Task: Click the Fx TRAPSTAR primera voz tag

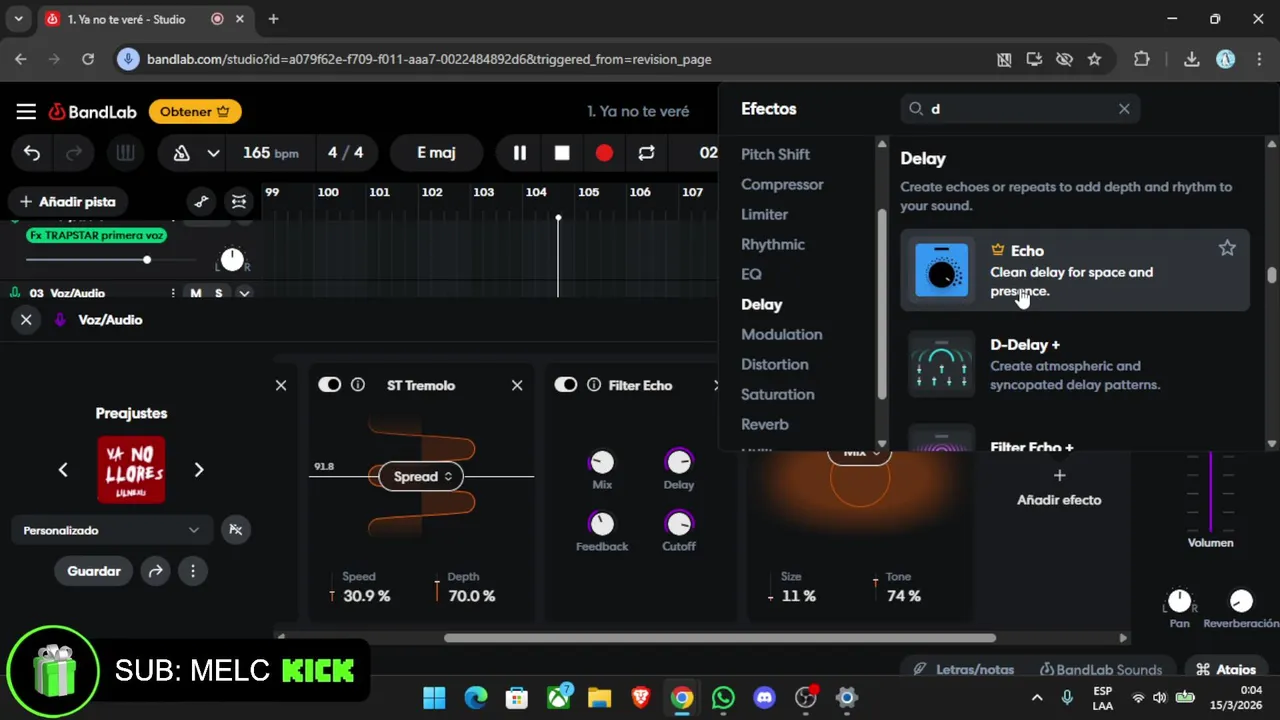Action: coord(97,236)
